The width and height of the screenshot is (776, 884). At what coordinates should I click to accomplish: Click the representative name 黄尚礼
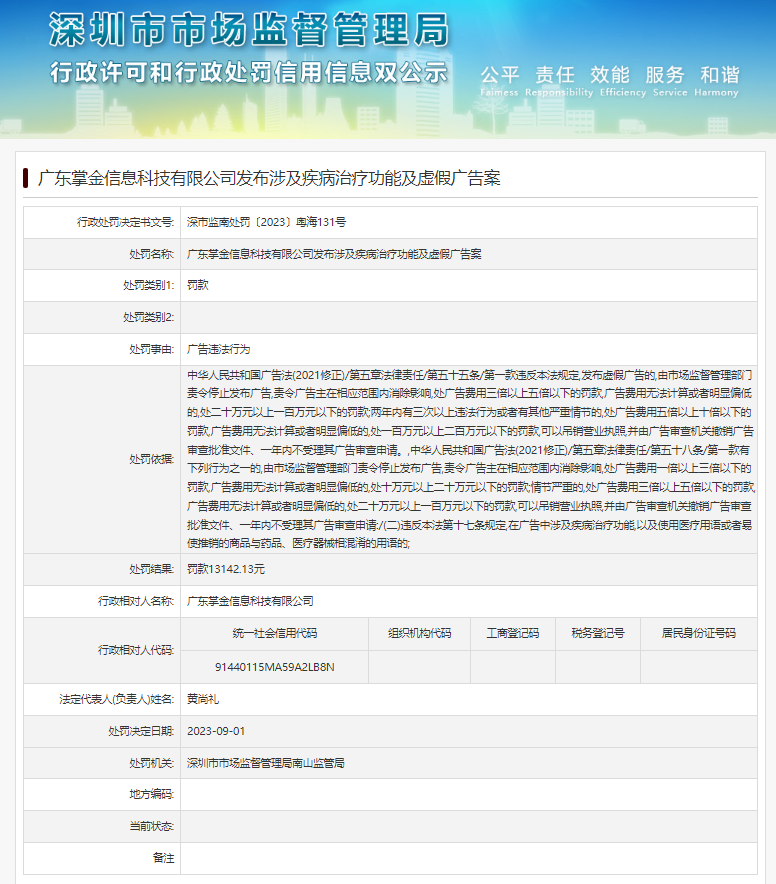click(x=202, y=699)
